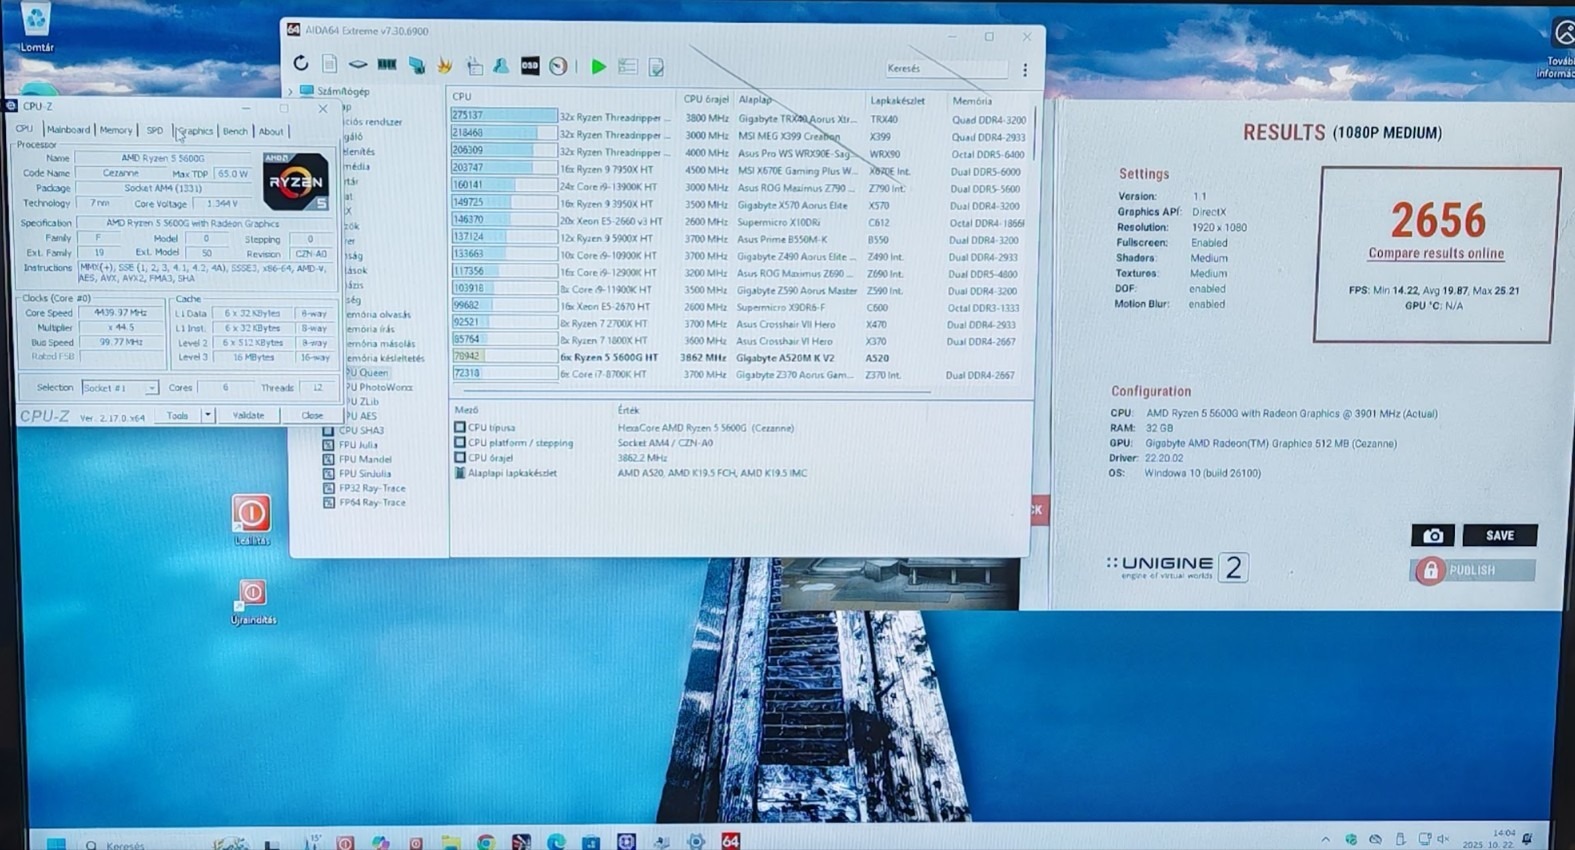Open the Leállítás shutdown desktop shortcut
The image size is (1575, 850).
(251, 520)
